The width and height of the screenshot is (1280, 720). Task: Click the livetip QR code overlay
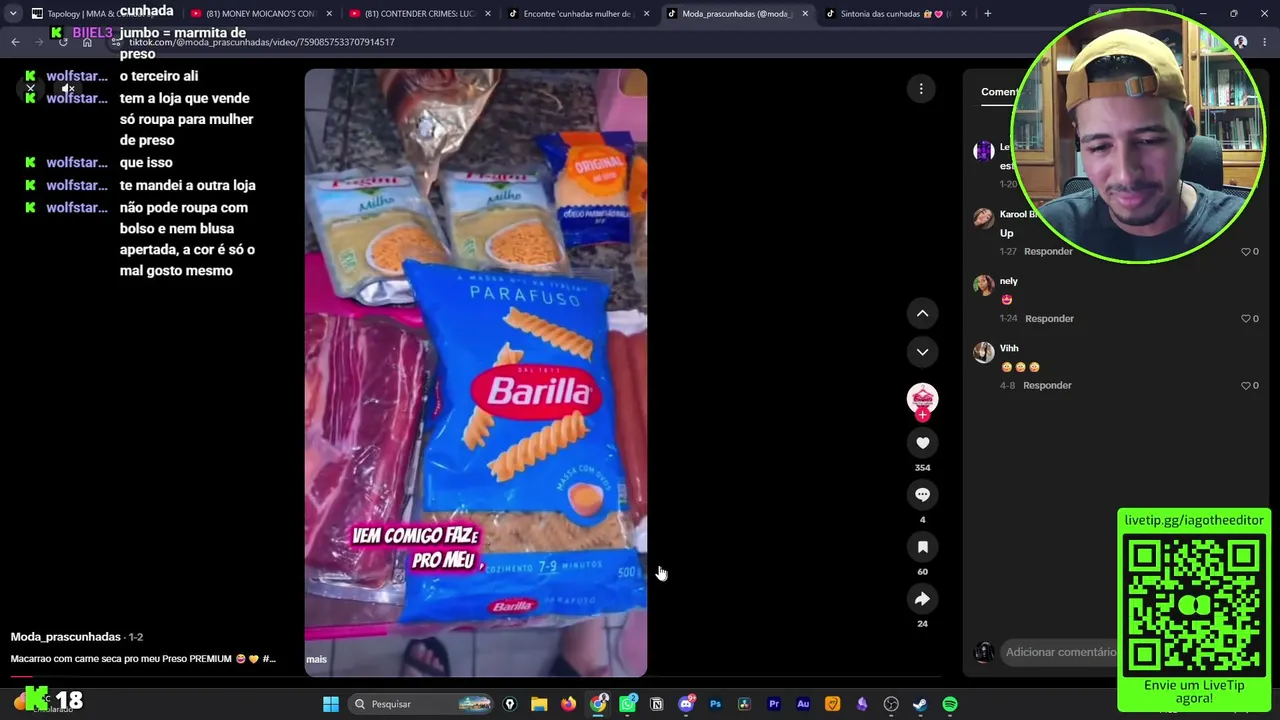pos(1194,604)
